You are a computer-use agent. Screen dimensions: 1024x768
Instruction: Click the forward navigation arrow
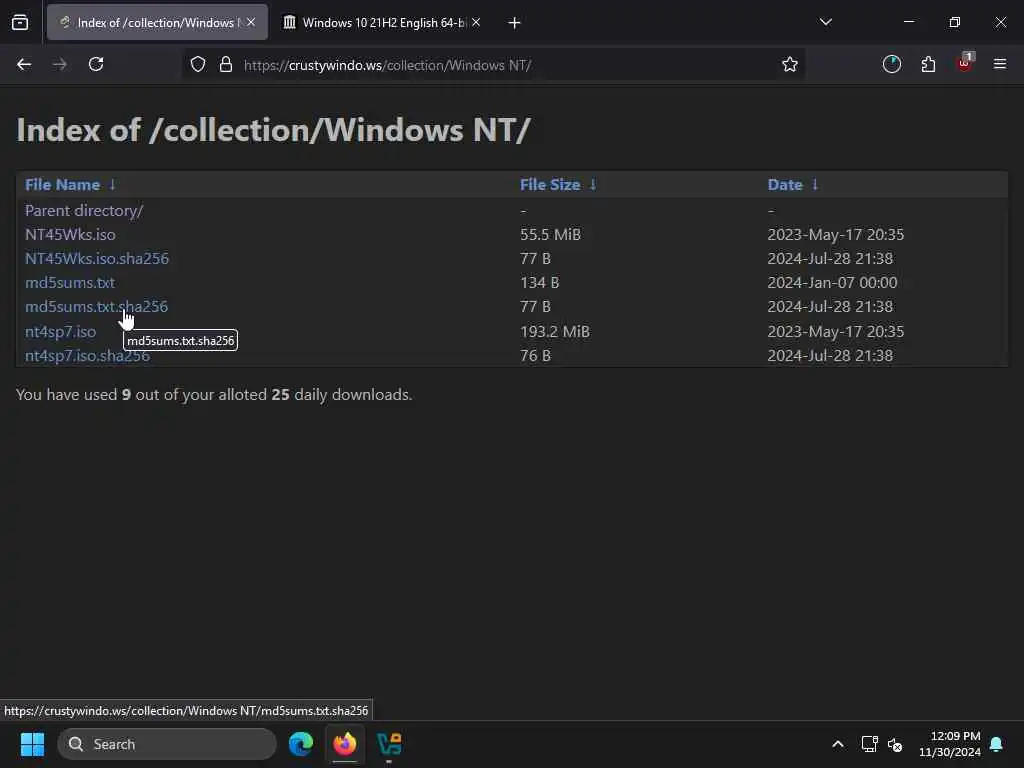pos(59,64)
